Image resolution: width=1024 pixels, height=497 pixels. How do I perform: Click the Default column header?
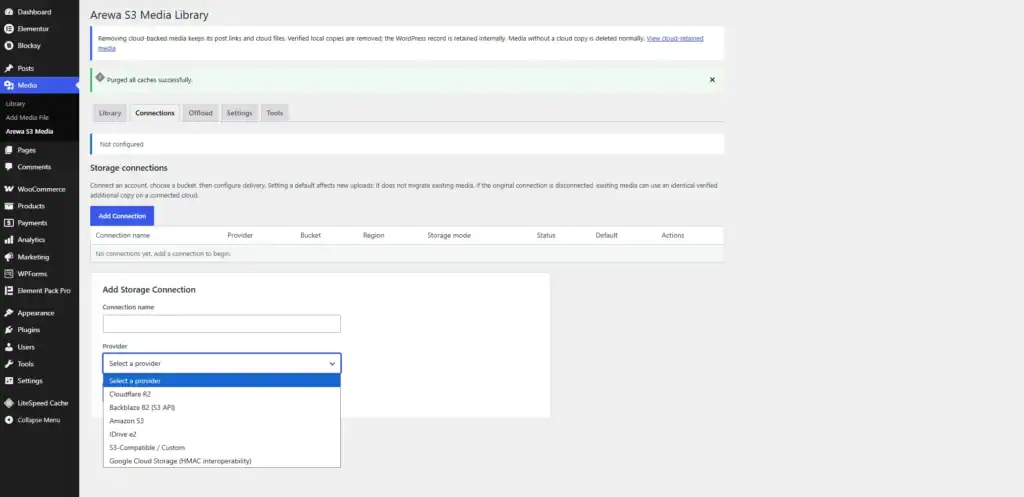pos(606,235)
